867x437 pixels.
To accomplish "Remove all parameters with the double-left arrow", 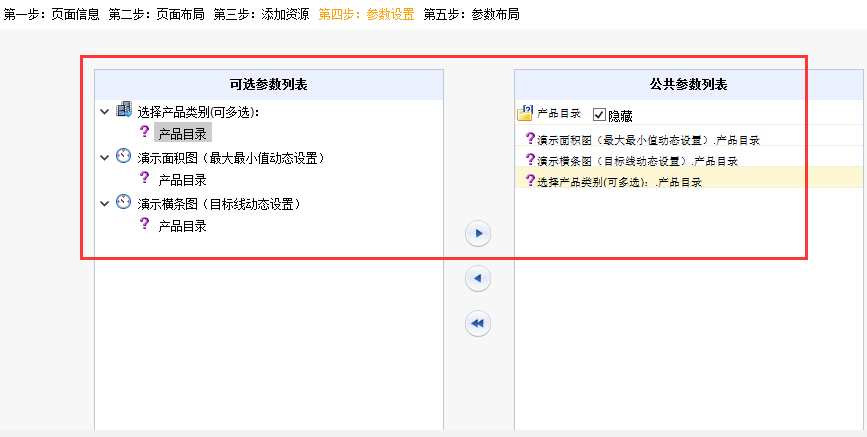I will pyautogui.click(x=478, y=324).
